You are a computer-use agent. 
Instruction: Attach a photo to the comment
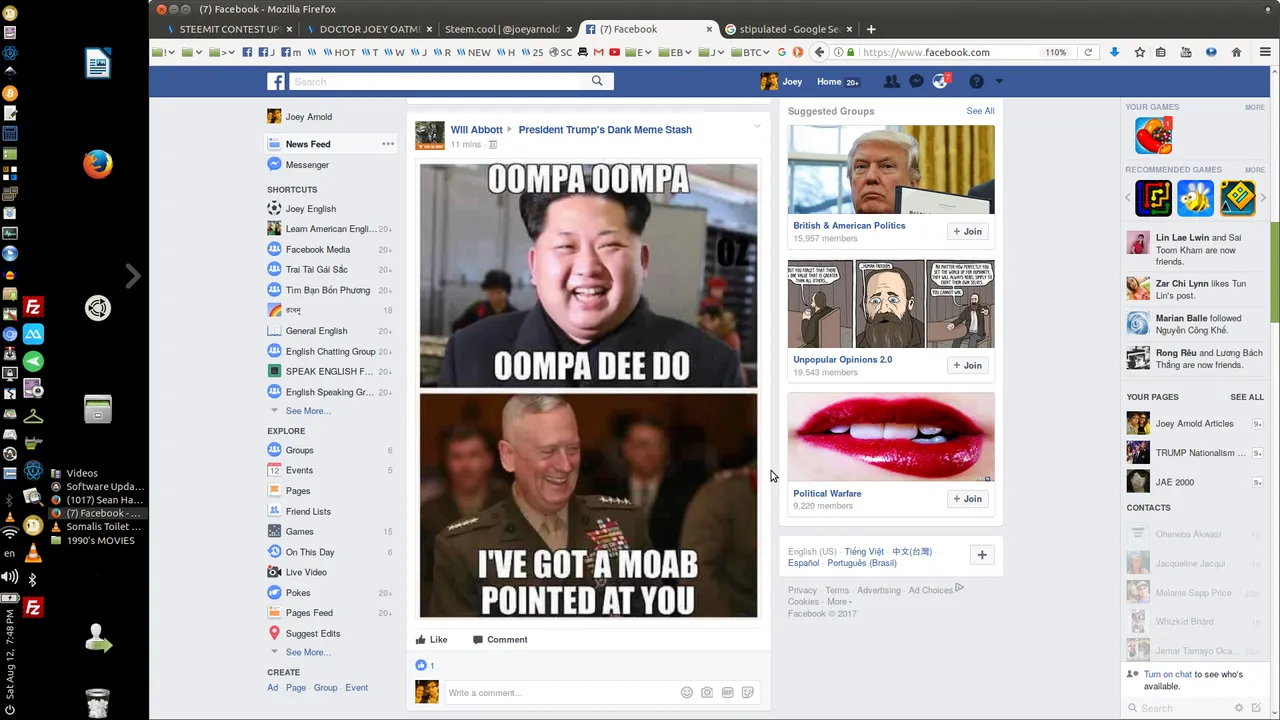[707, 692]
